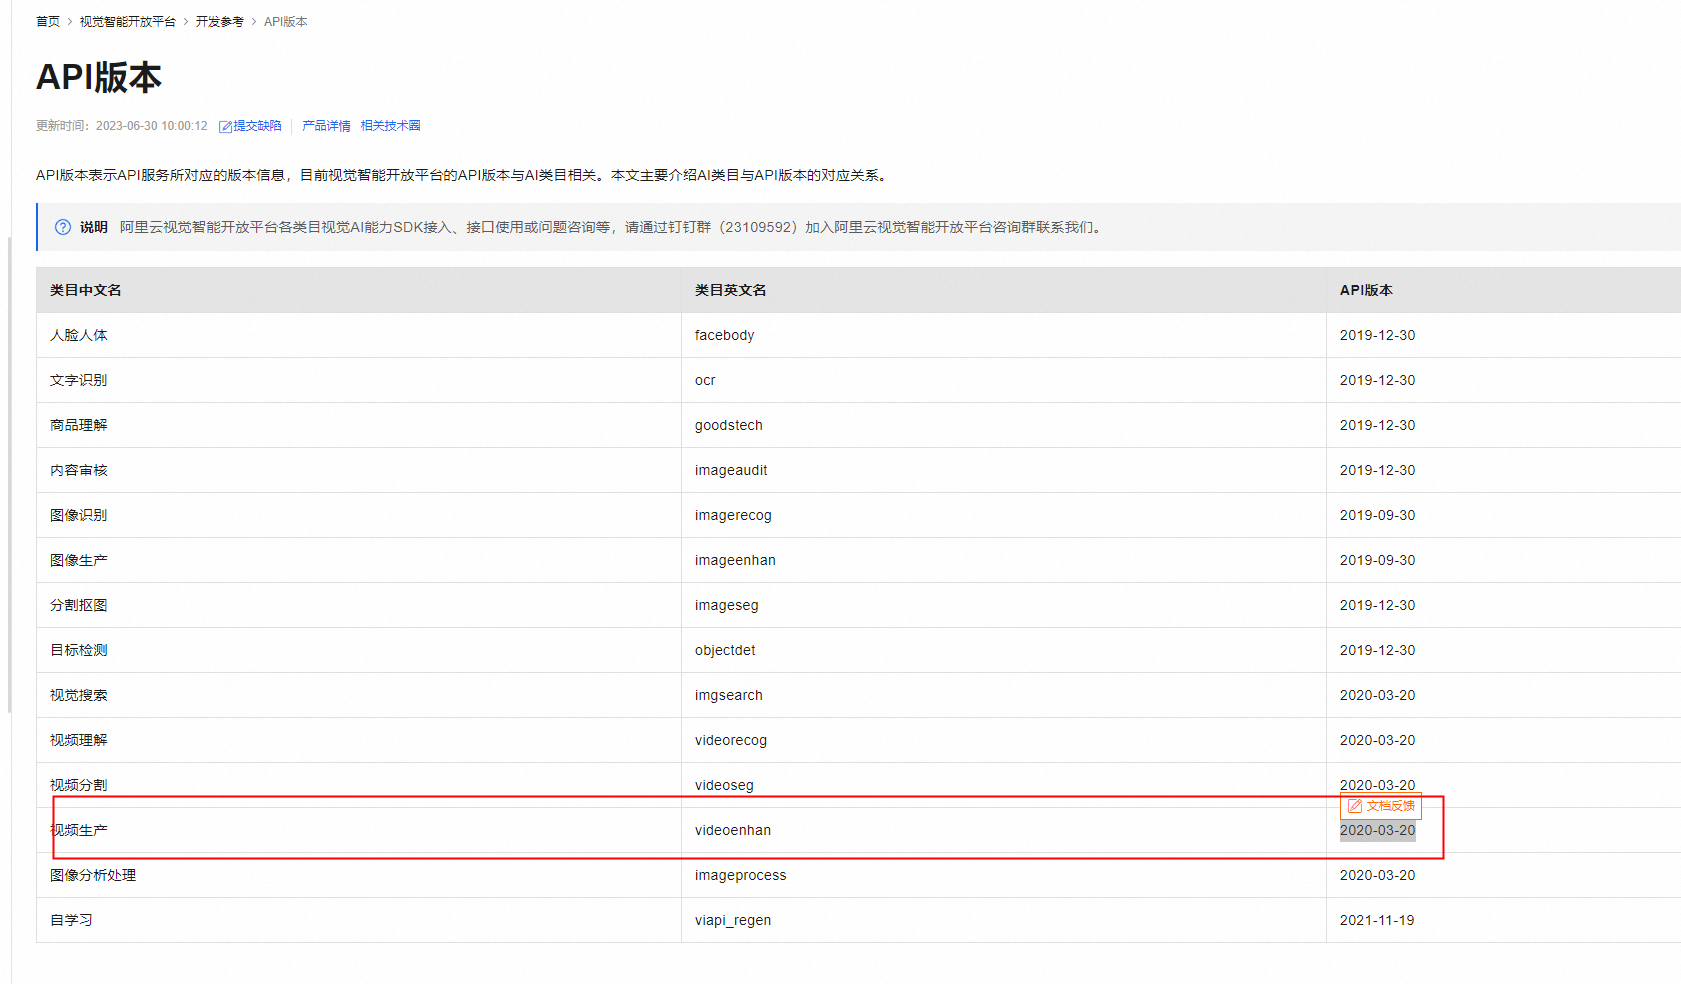Click the viapi_regen cell

pos(1004,920)
